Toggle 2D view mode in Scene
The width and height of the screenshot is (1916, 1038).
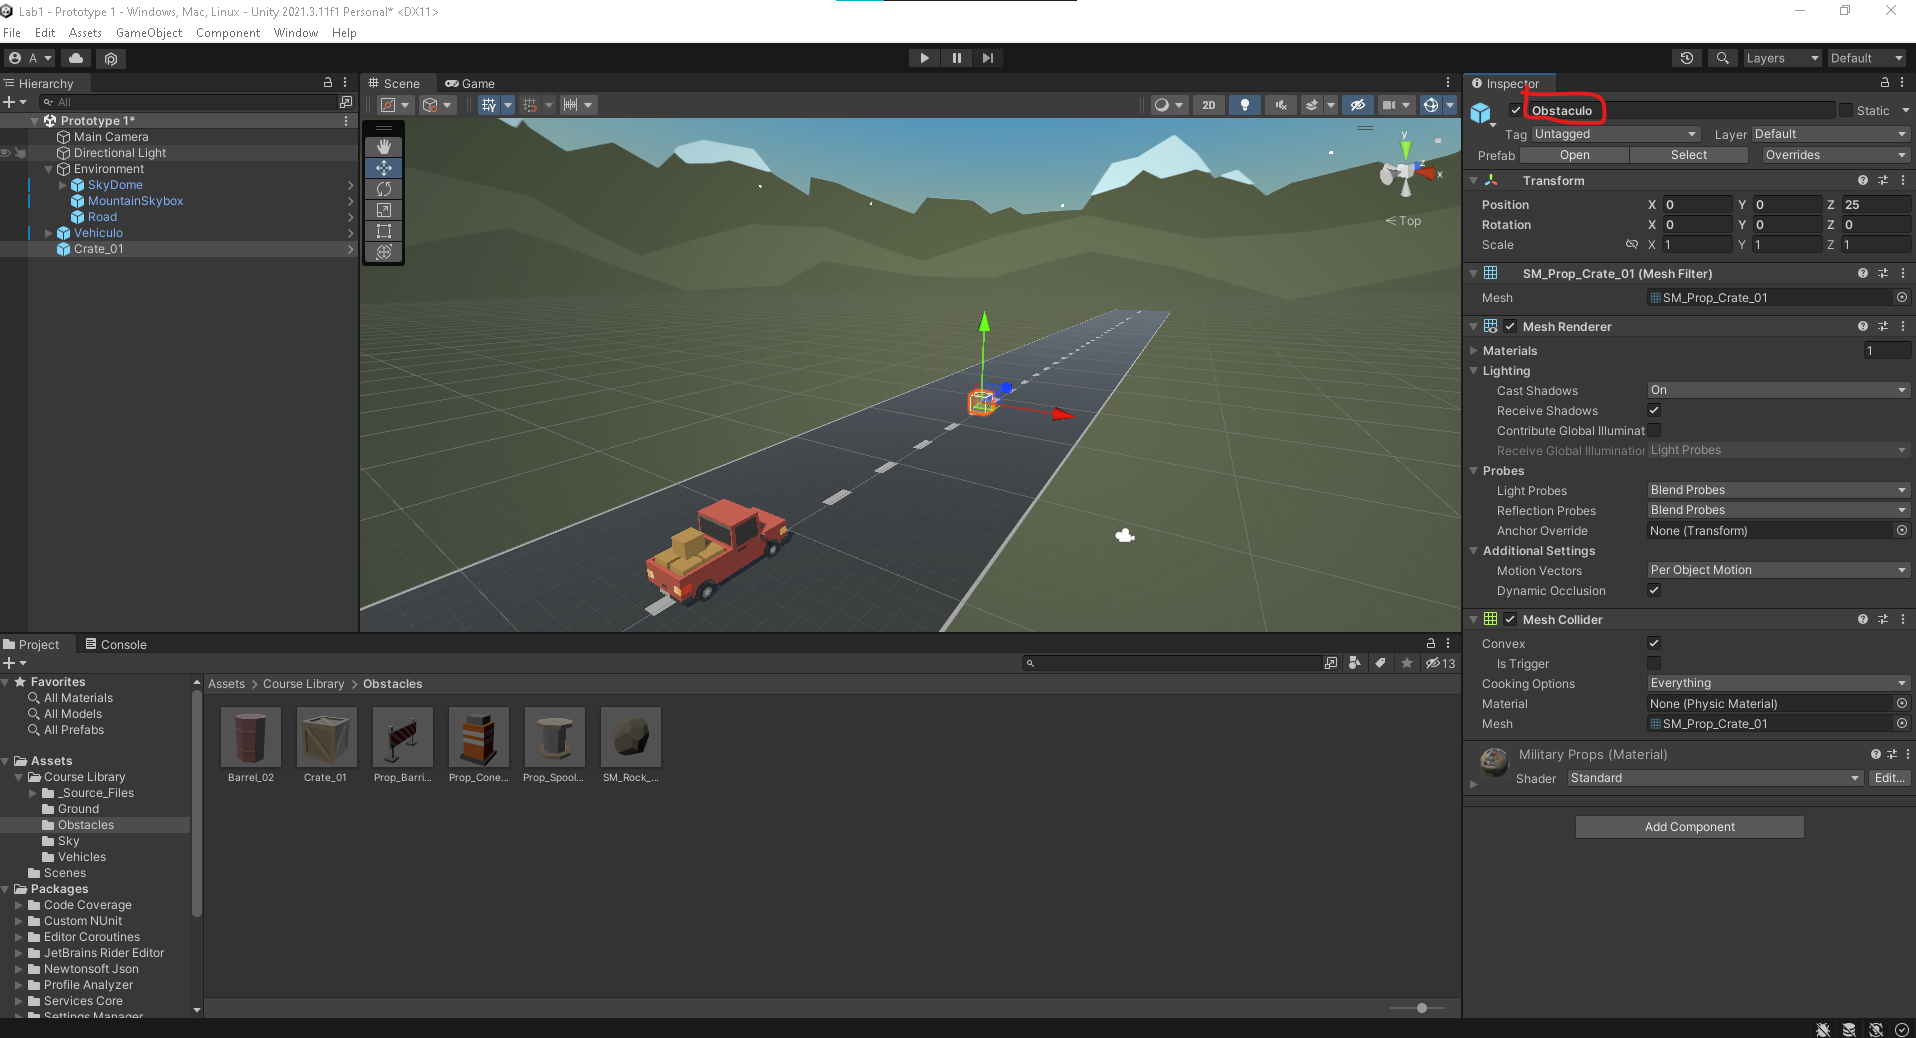1209,105
